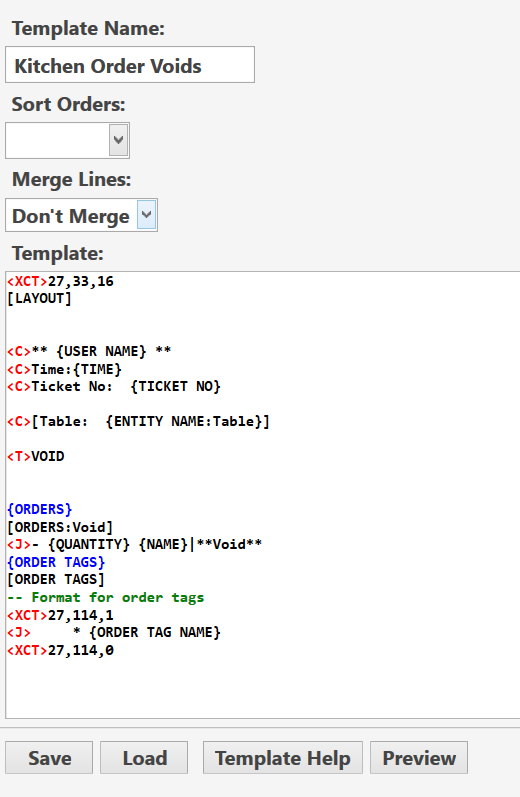Expand the Merge Lines dropdown arrow

pyautogui.click(x=146, y=215)
